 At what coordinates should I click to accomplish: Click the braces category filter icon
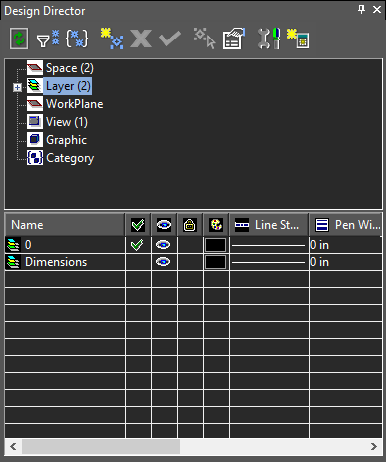tap(77, 39)
